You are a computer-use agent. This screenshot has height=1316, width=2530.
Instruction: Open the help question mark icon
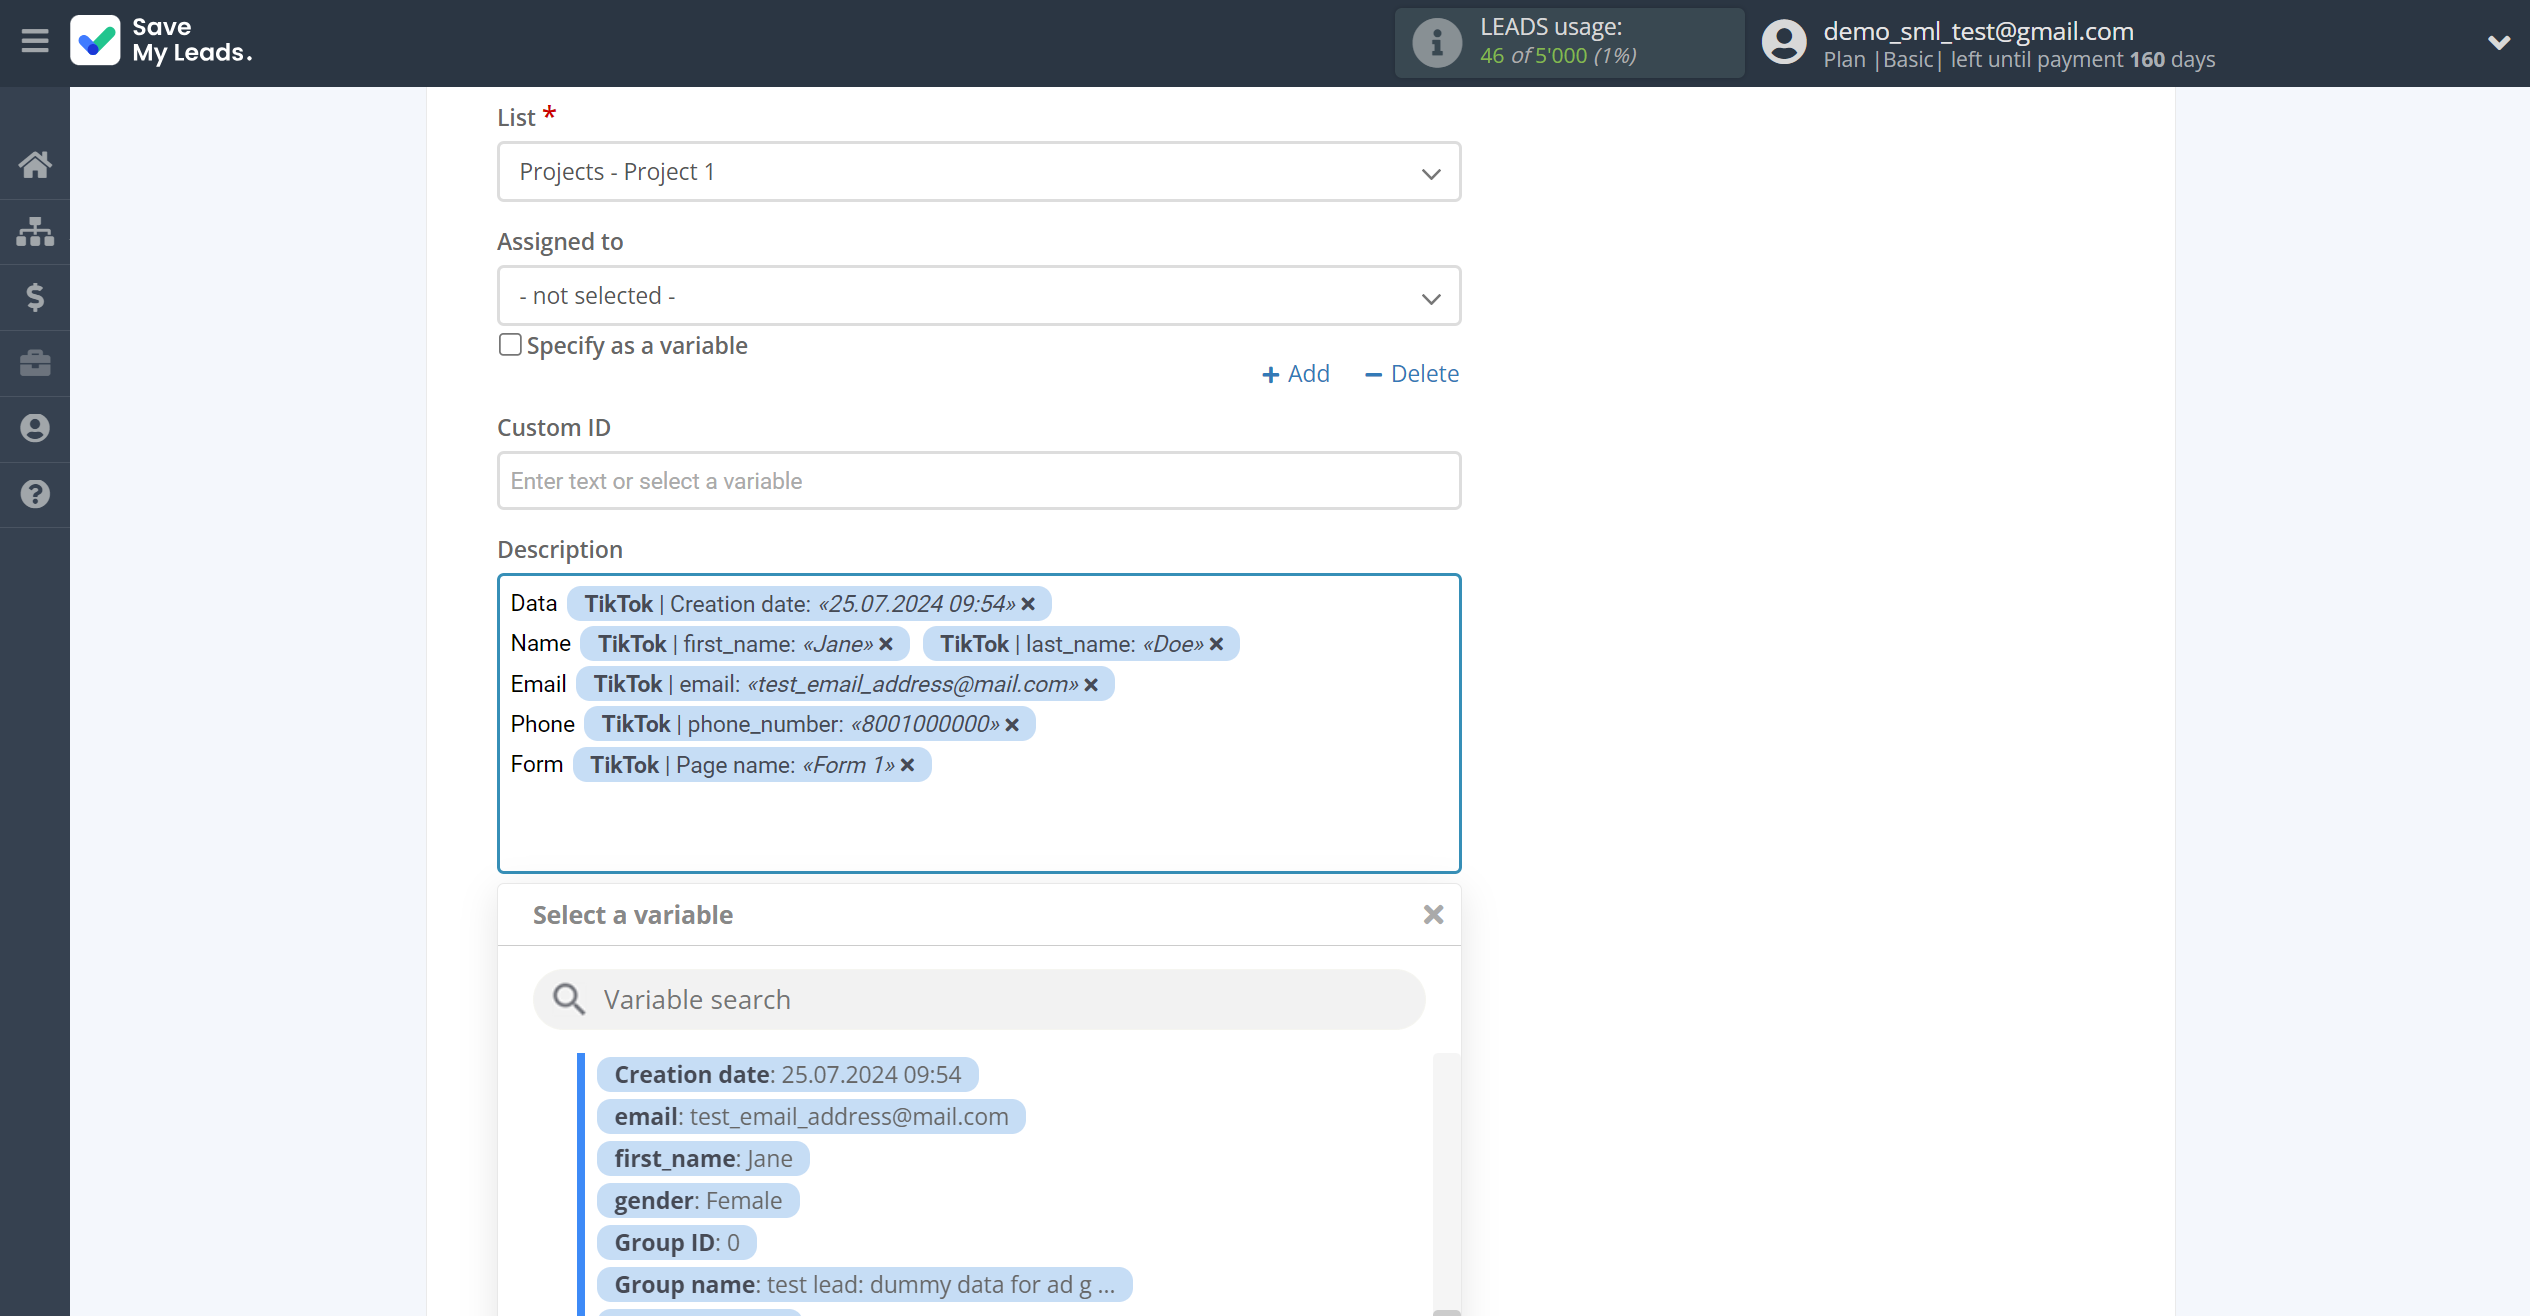coord(35,494)
